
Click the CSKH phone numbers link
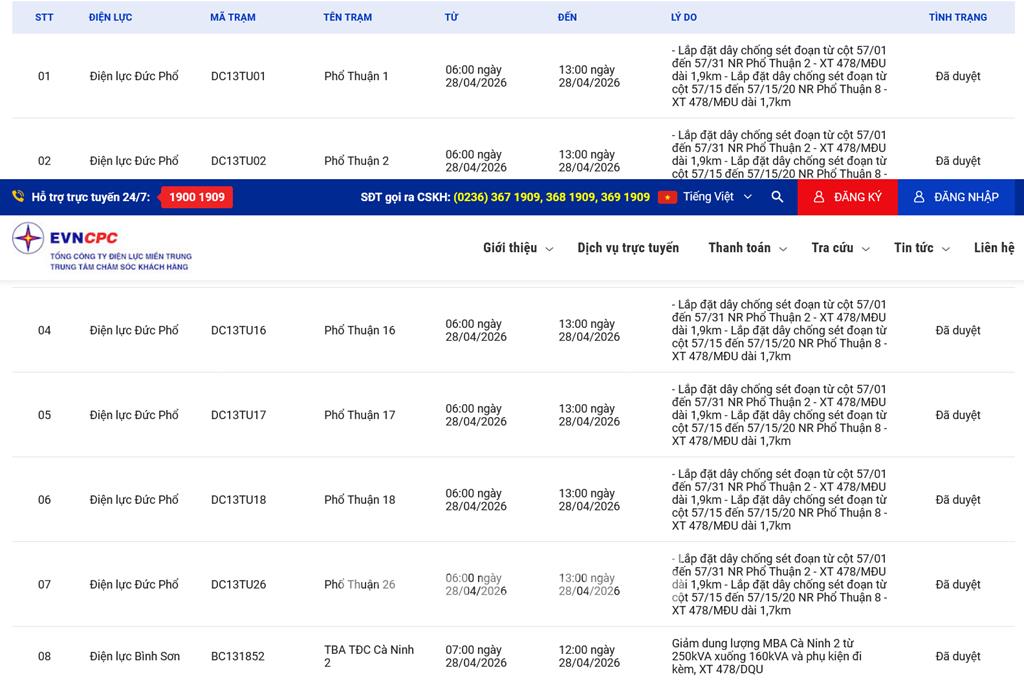coord(551,197)
